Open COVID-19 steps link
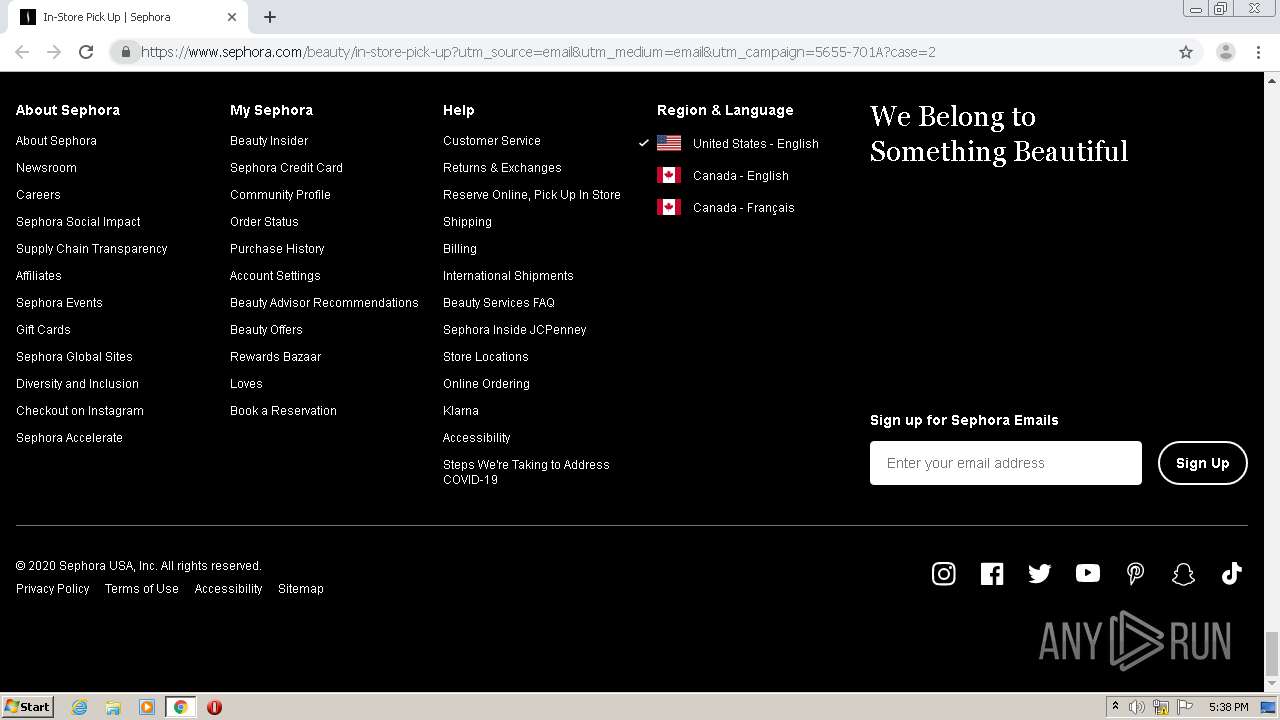 tap(526, 472)
